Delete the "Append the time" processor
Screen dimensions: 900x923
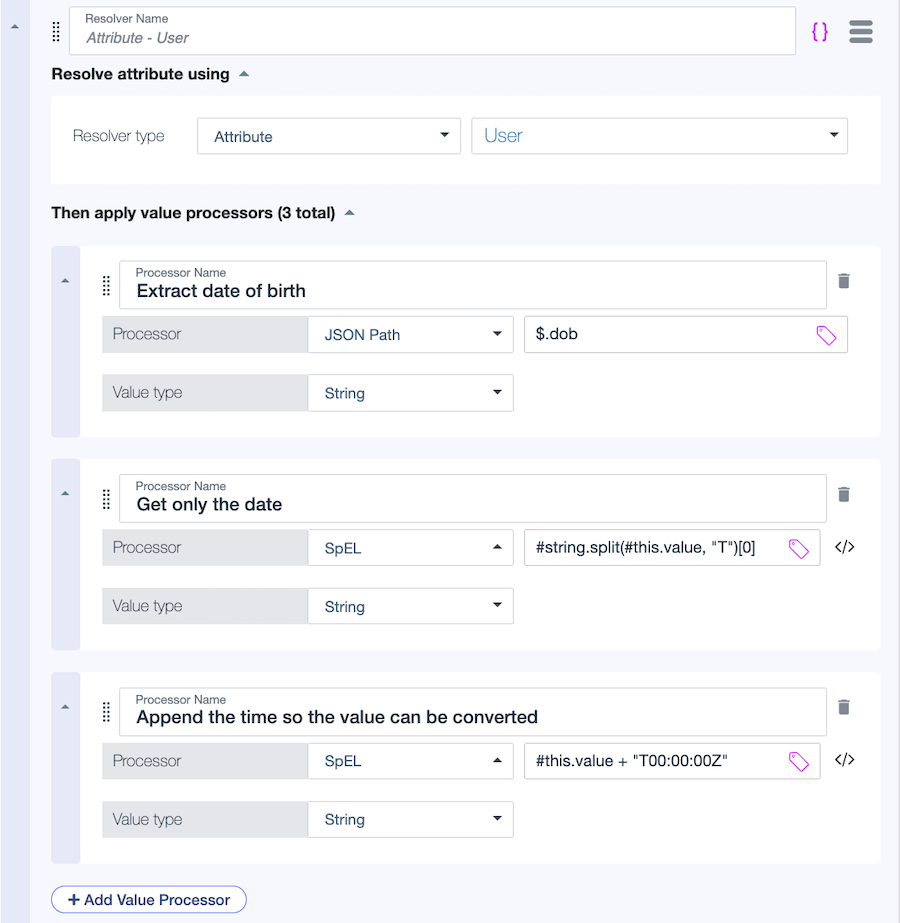(844, 707)
